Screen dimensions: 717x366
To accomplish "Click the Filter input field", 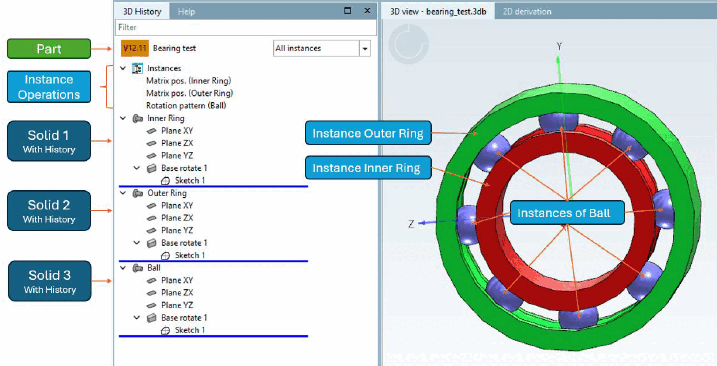I will click(x=246, y=27).
